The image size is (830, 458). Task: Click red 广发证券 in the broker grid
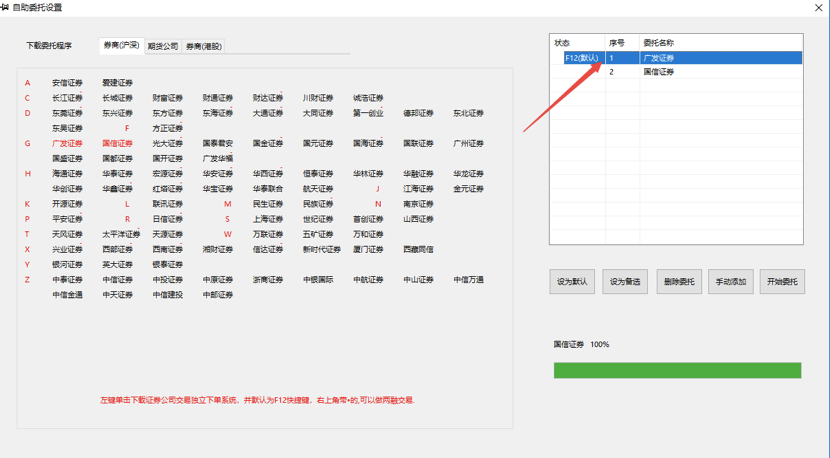tap(67, 143)
